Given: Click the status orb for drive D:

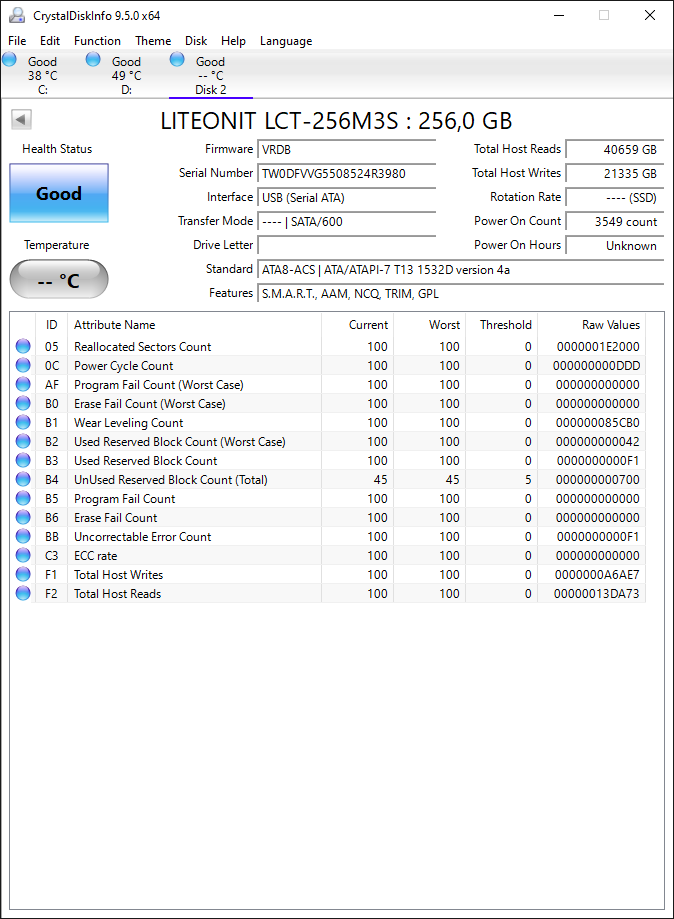Looking at the screenshot, I should 93,59.
